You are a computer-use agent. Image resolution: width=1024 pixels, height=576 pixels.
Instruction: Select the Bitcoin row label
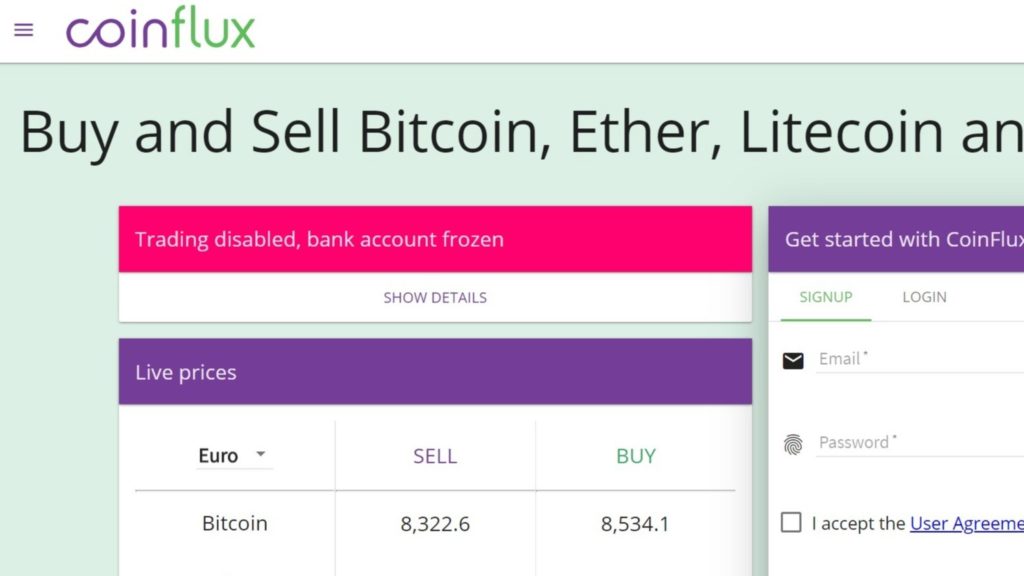point(234,523)
